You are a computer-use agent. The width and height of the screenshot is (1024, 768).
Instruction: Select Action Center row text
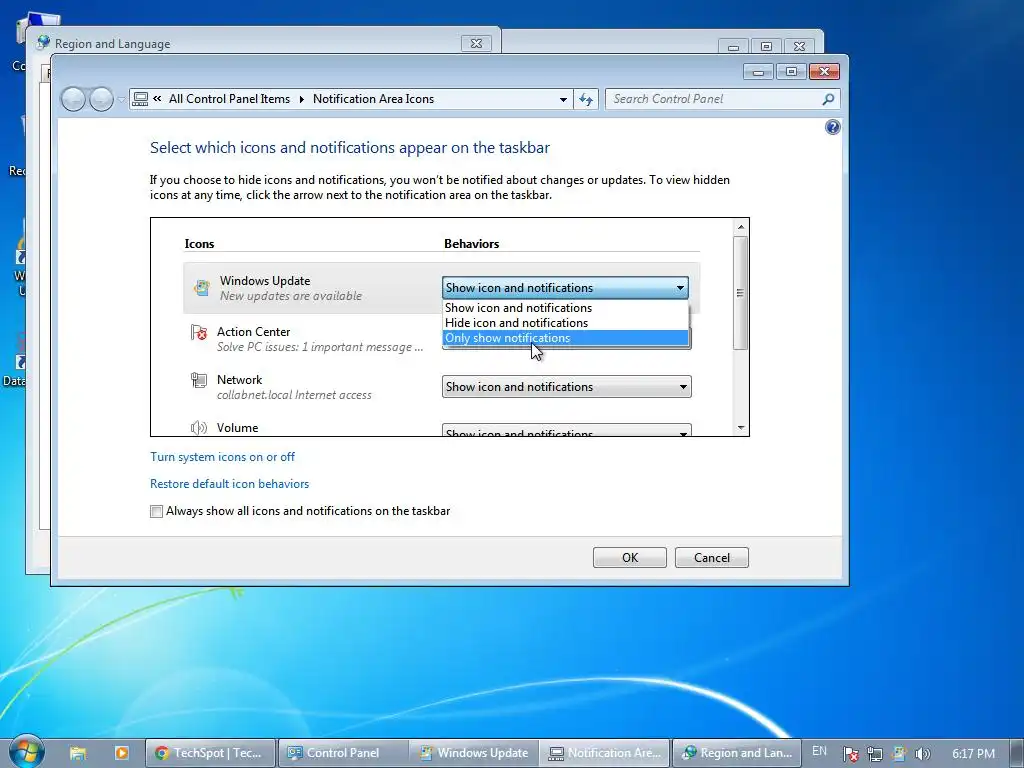point(253,332)
